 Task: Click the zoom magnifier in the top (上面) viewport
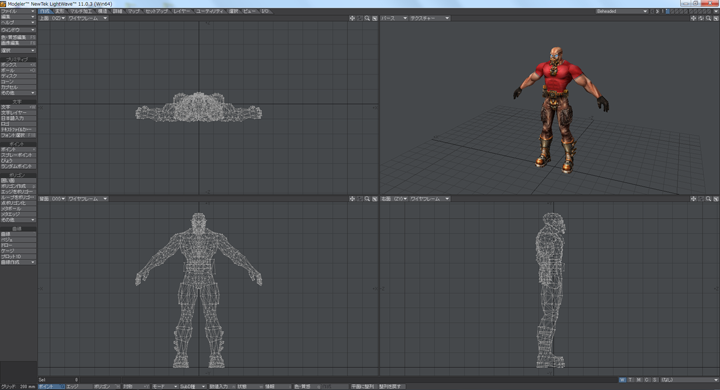coord(367,18)
